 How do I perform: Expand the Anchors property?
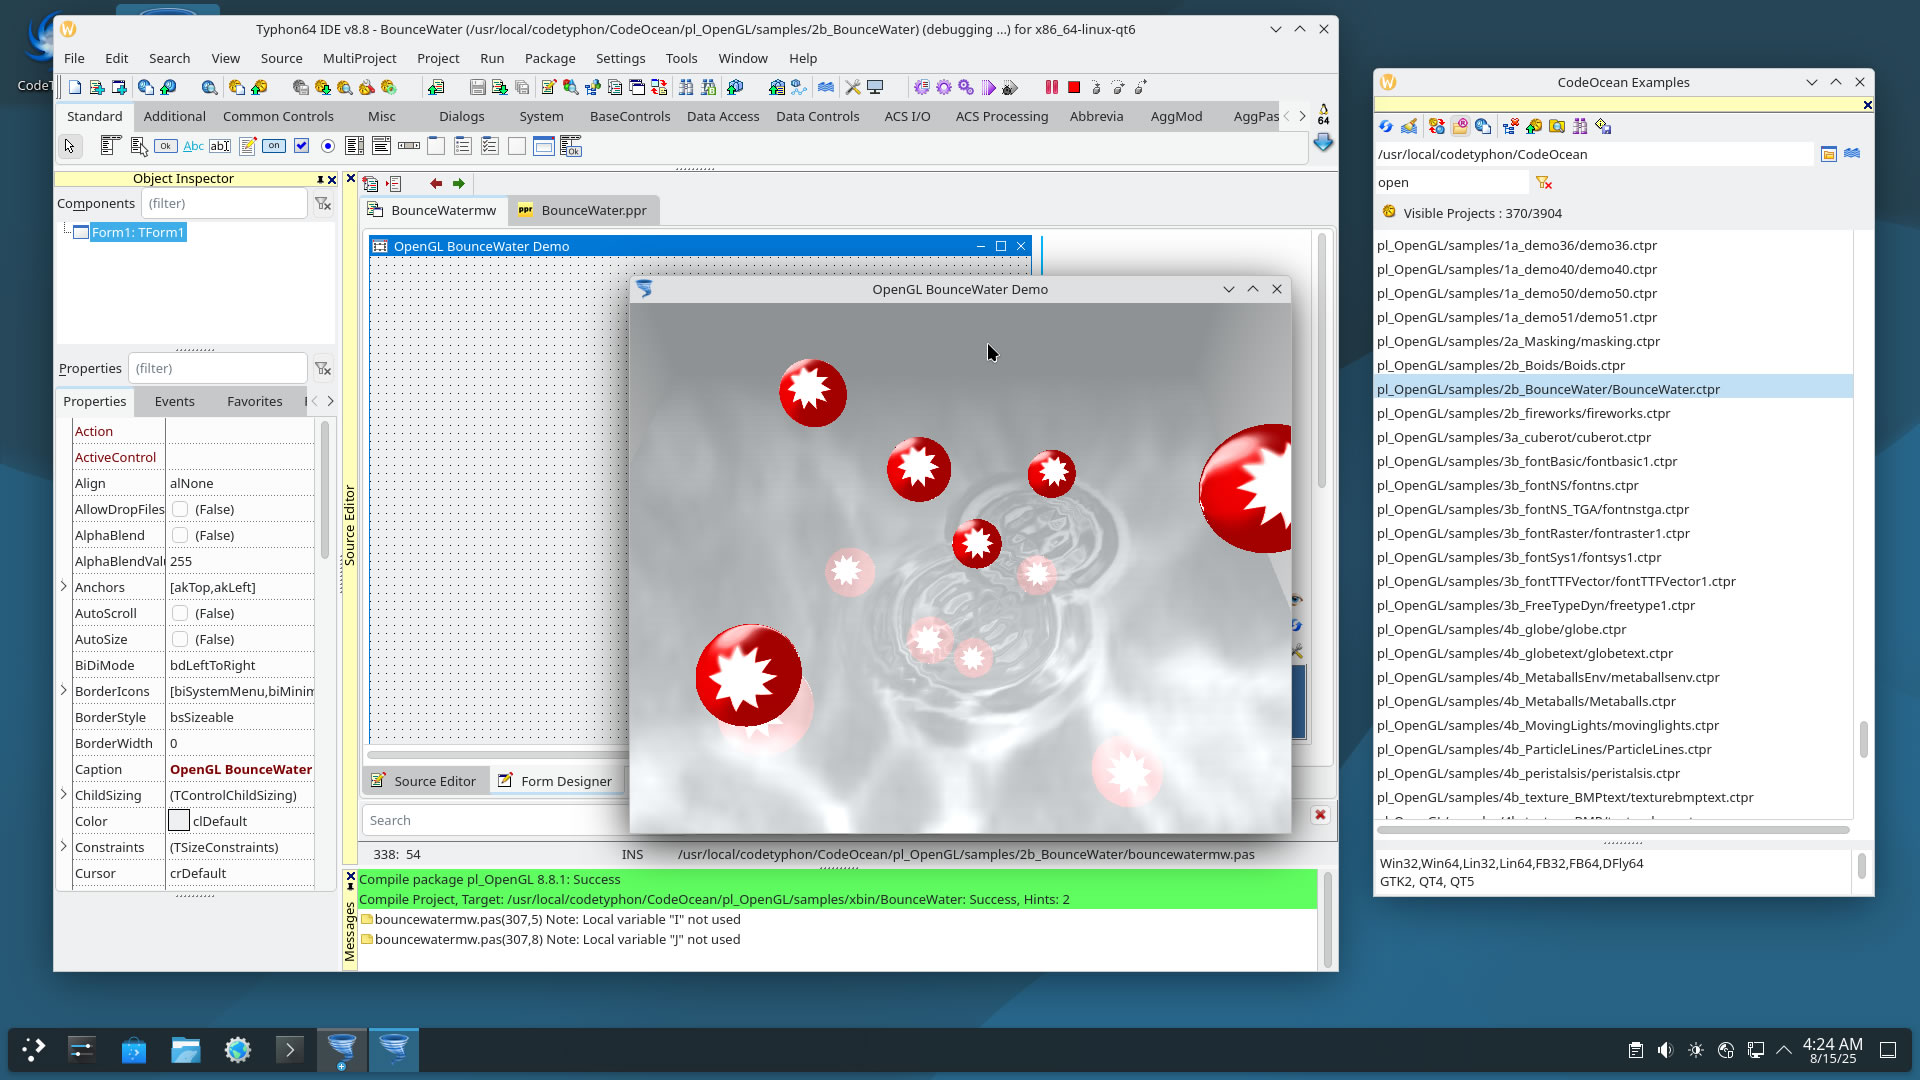point(64,586)
